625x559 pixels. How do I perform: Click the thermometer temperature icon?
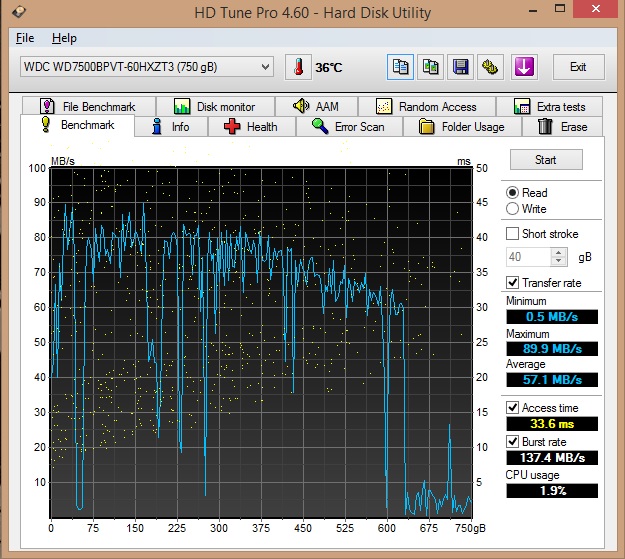[x=299, y=67]
